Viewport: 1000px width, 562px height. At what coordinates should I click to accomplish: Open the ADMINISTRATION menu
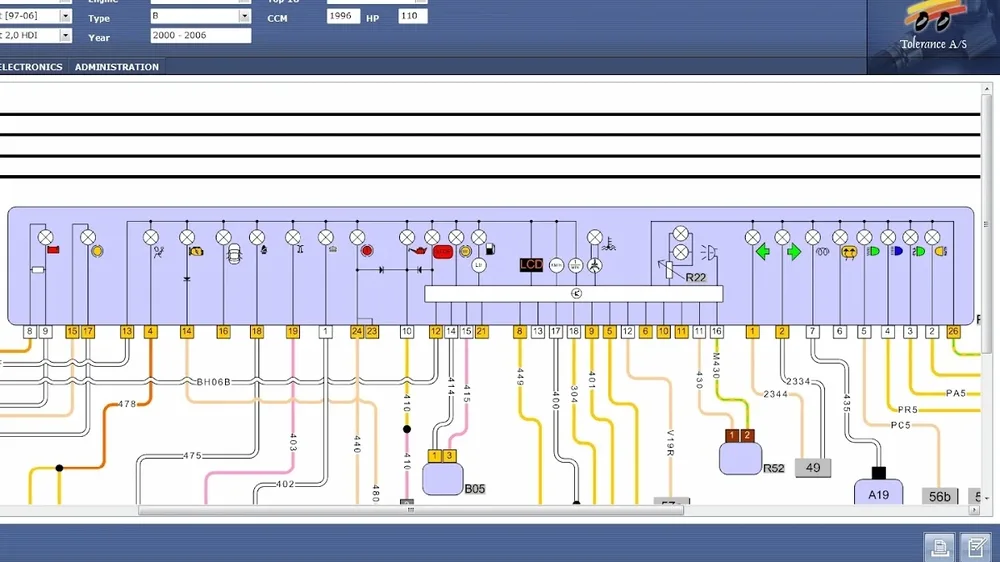[x=117, y=67]
